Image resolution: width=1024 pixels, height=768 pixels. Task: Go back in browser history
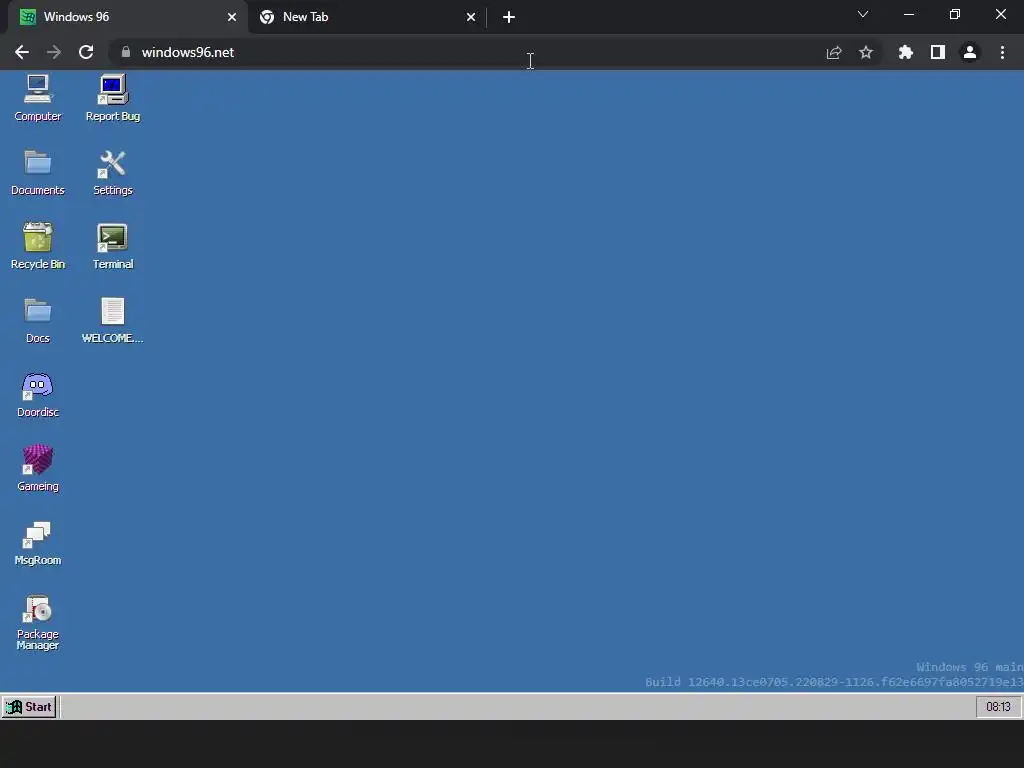tap(22, 52)
